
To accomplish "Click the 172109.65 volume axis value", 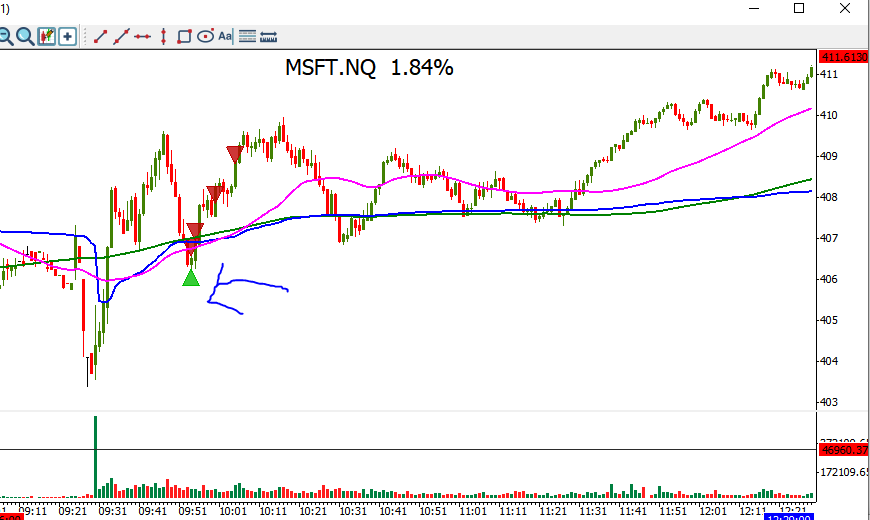I will [x=844, y=472].
